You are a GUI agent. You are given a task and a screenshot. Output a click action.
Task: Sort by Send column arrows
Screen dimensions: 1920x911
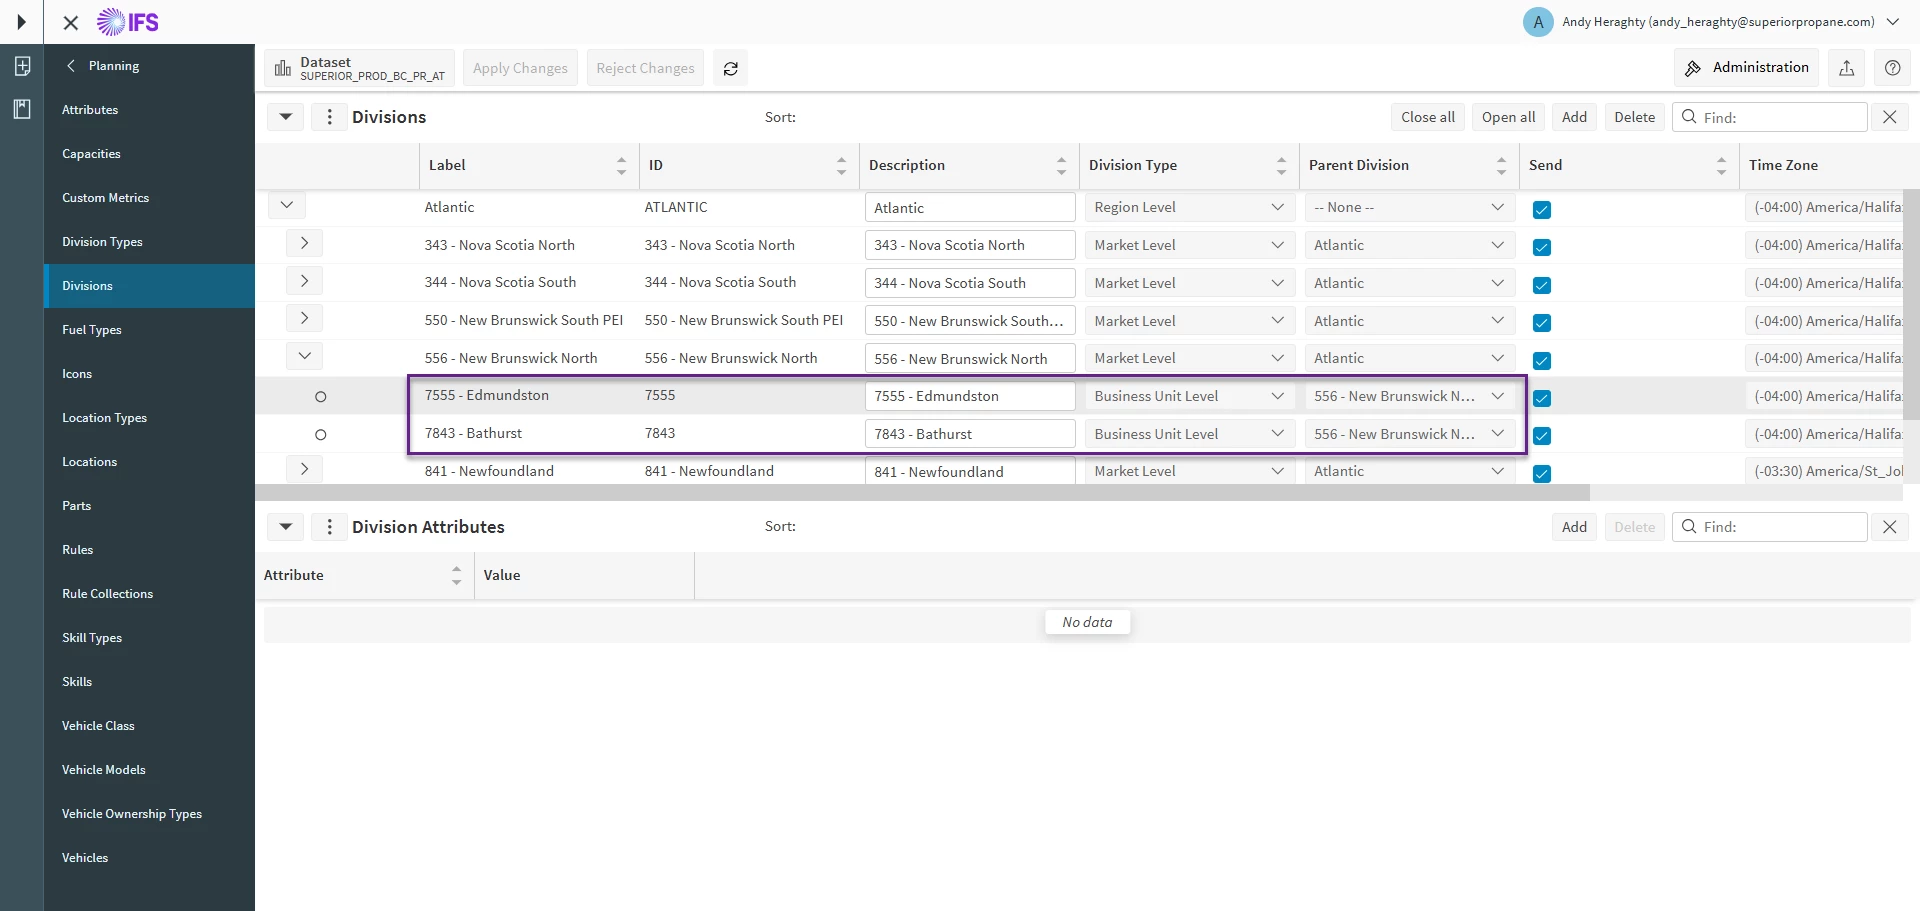point(1721,166)
